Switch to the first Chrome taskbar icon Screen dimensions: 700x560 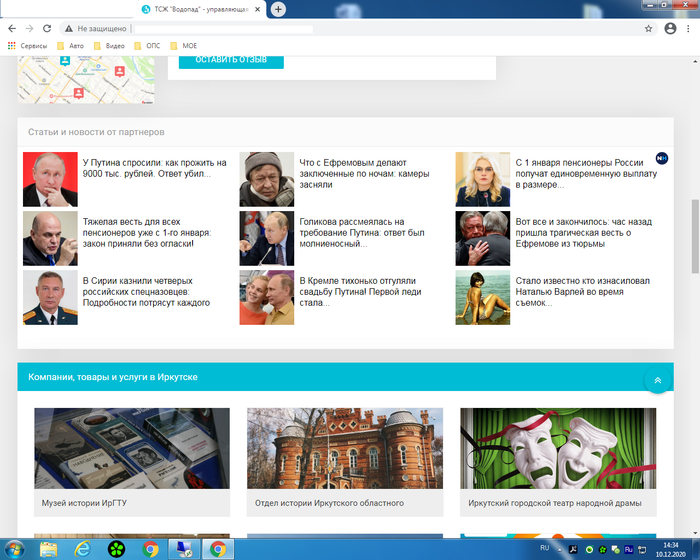[150, 549]
